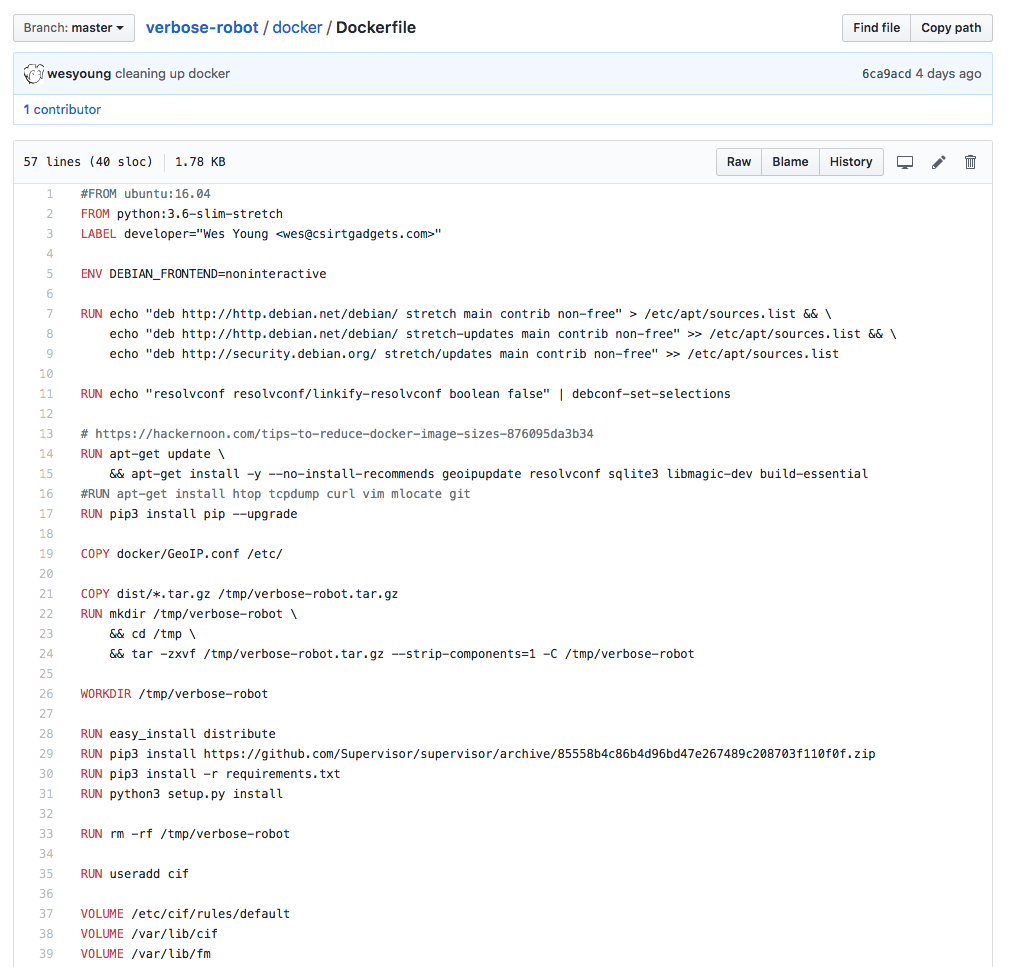This screenshot has height=967, width=1010.
Task: Click 'COPY docker/GeoIP.conf /etc/' line
Action: coord(182,553)
